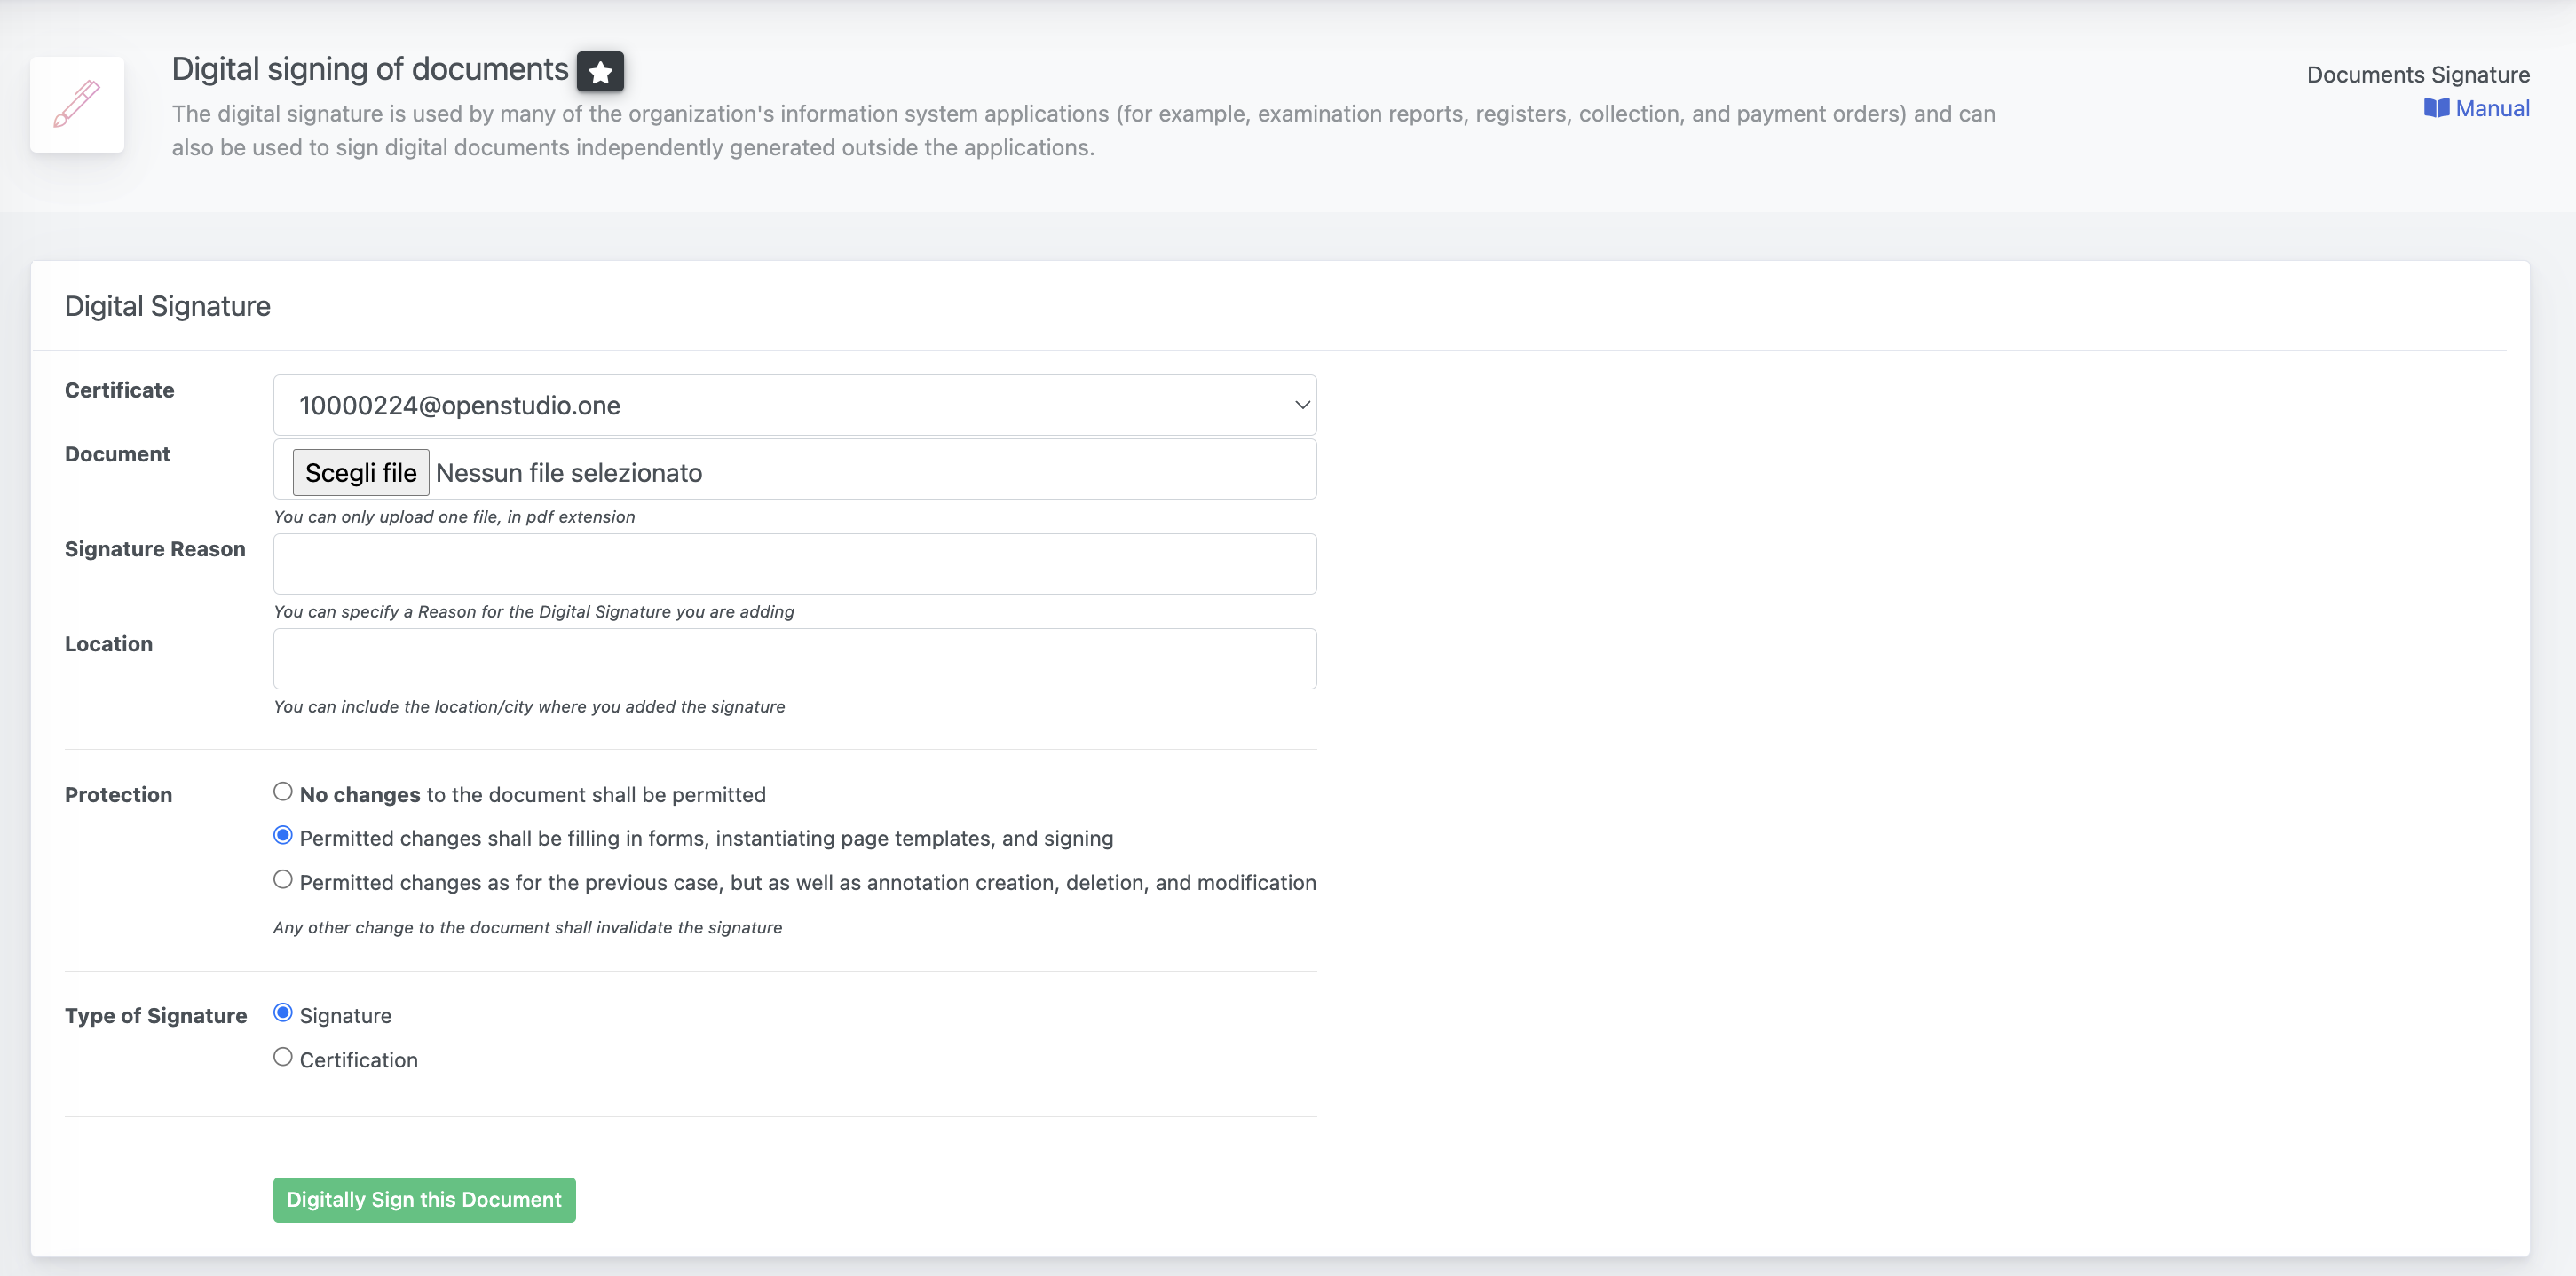The width and height of the screenshot is (2576, 1276).
Task: Click the pen signature icon in header
Action: (77, 104)
